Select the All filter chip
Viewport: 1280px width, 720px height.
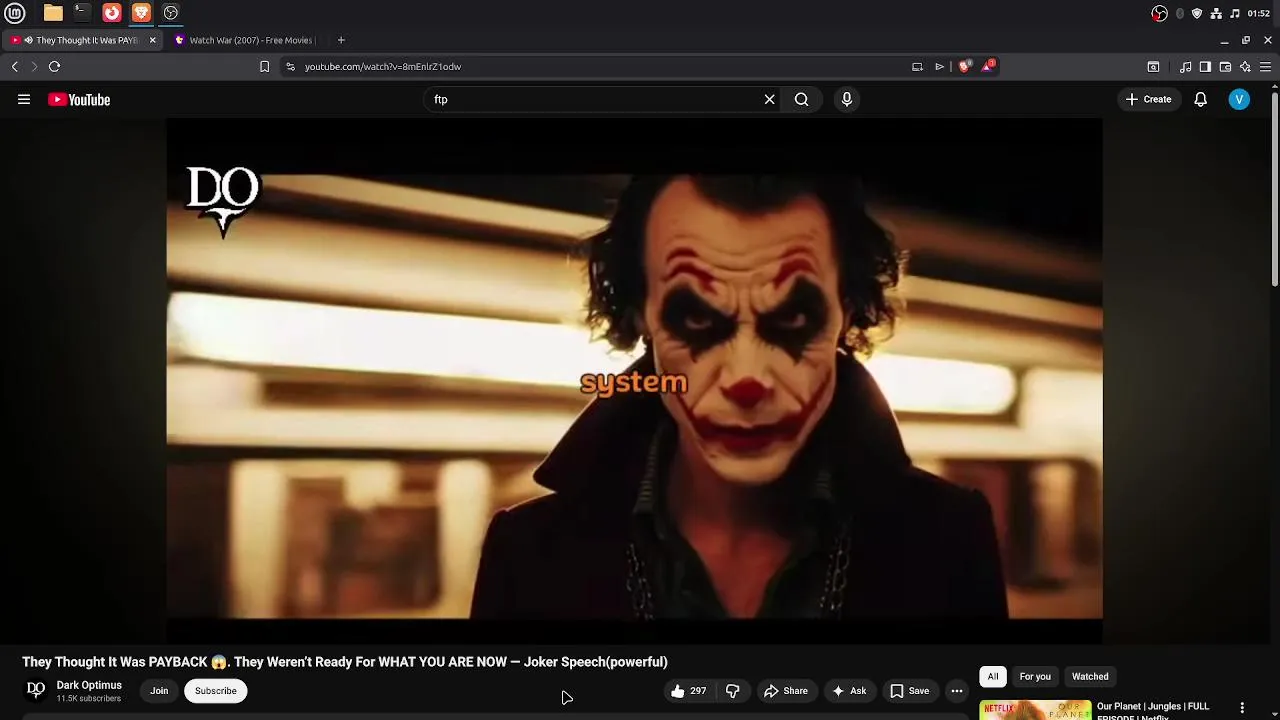993,677
